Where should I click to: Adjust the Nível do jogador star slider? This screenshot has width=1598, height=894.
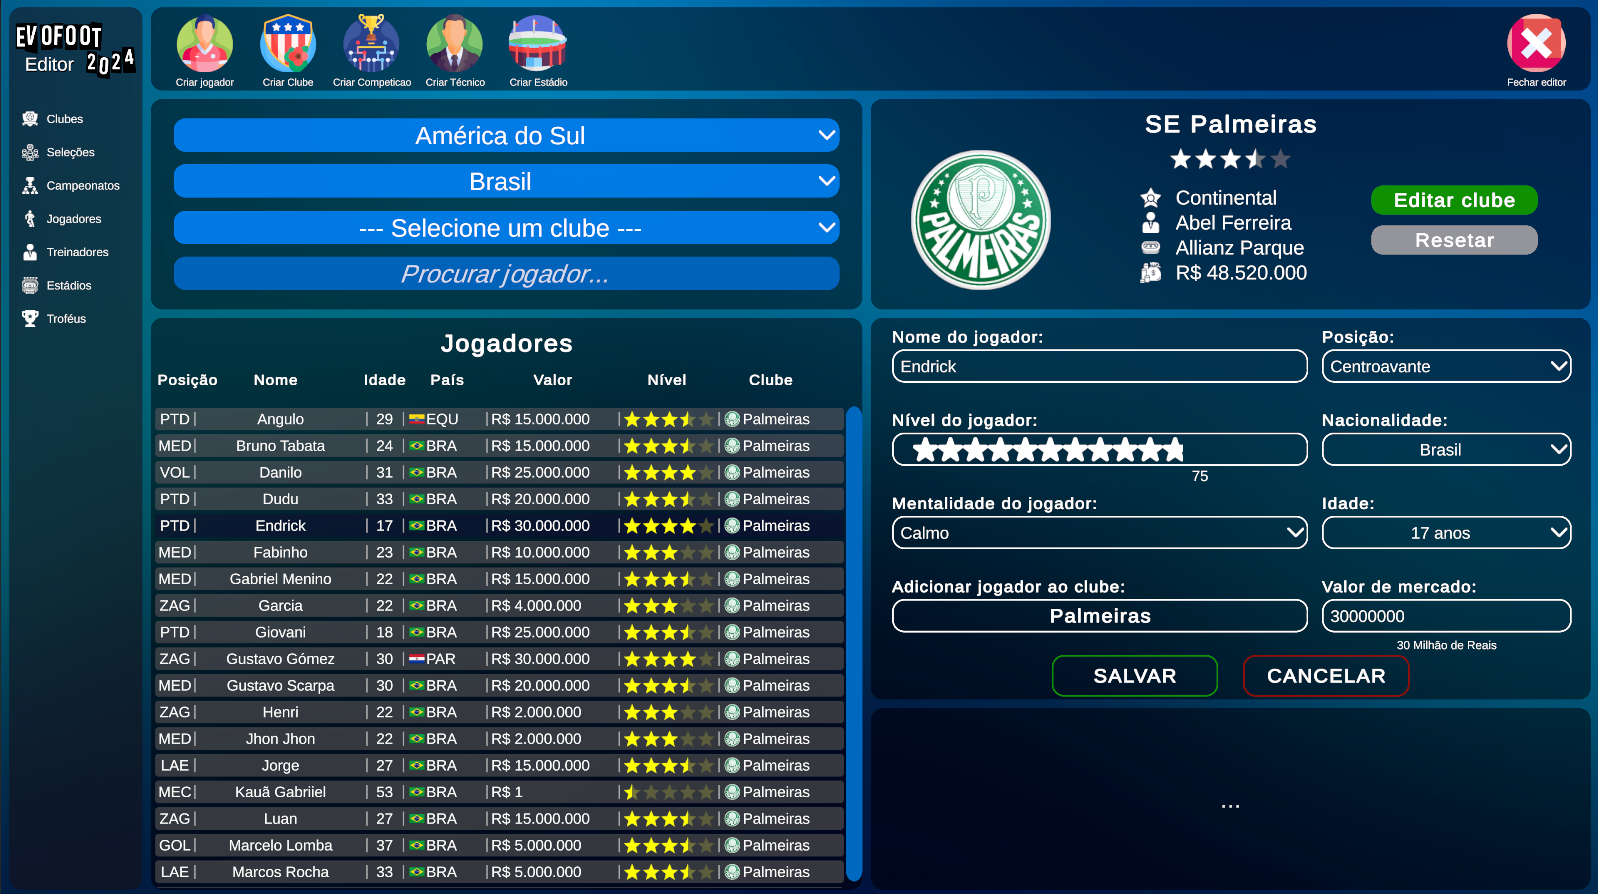(1099, 450)
